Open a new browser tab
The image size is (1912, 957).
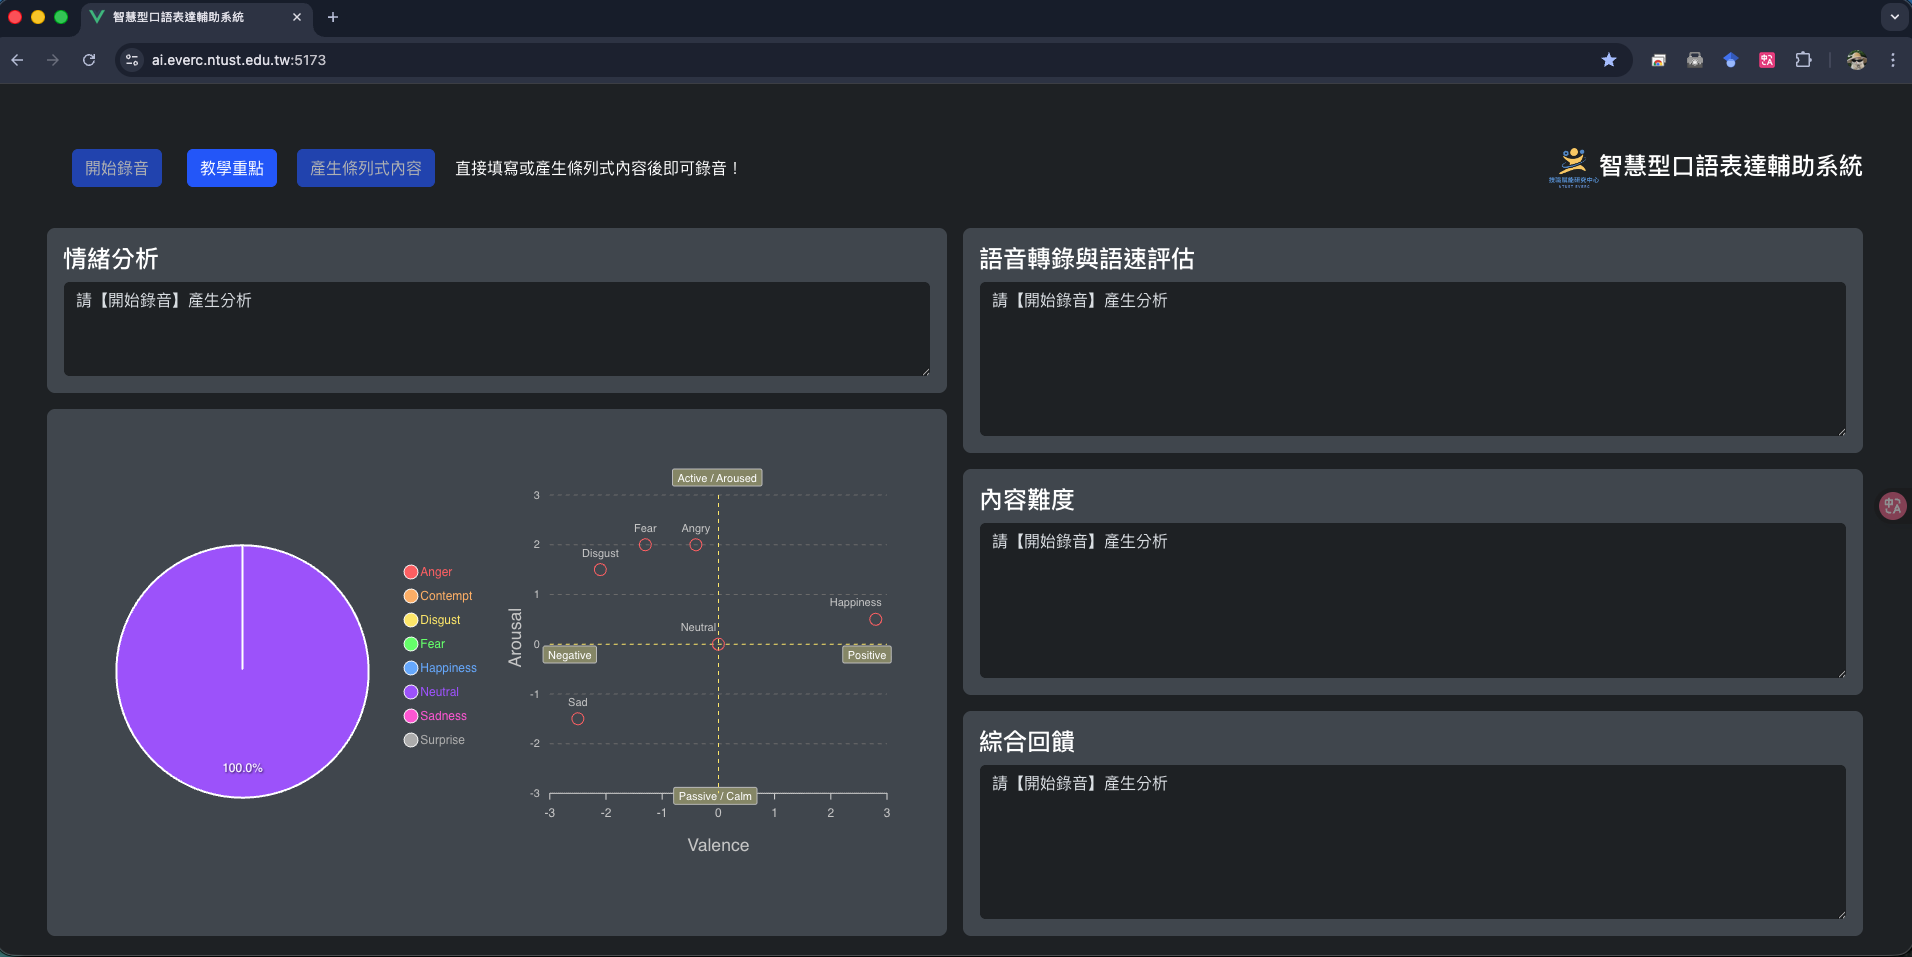(333, 17)
